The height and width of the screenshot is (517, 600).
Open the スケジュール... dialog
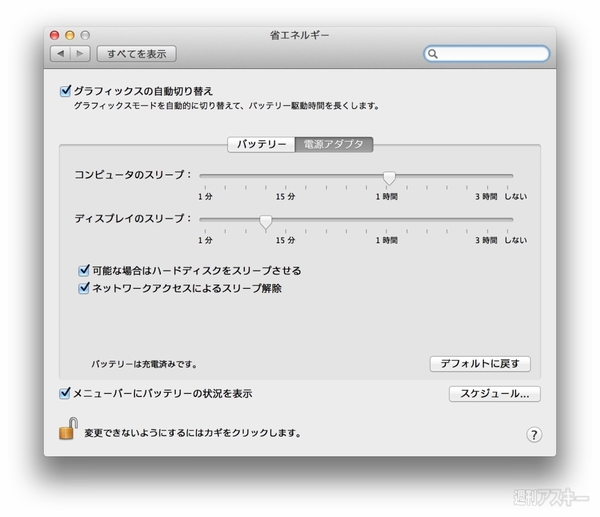click(494, 394)
